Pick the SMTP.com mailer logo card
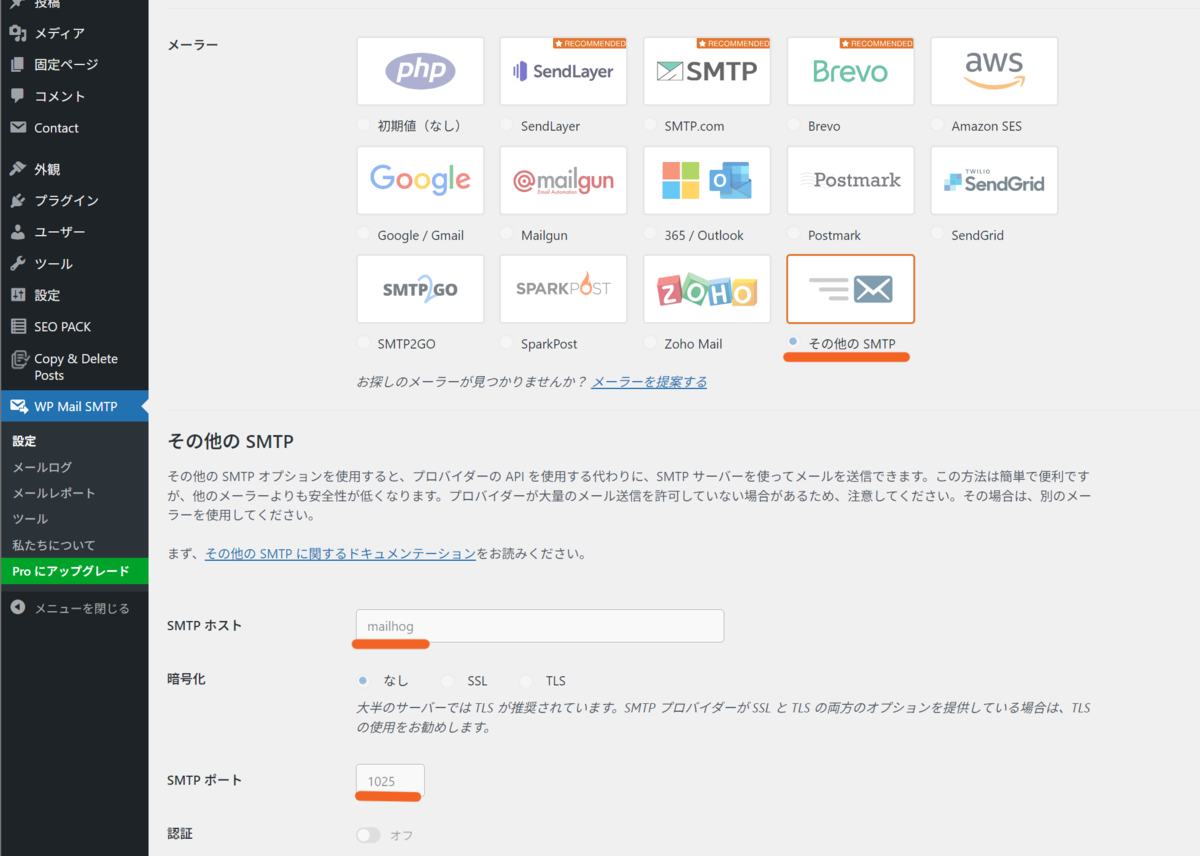 coord(707,71)
